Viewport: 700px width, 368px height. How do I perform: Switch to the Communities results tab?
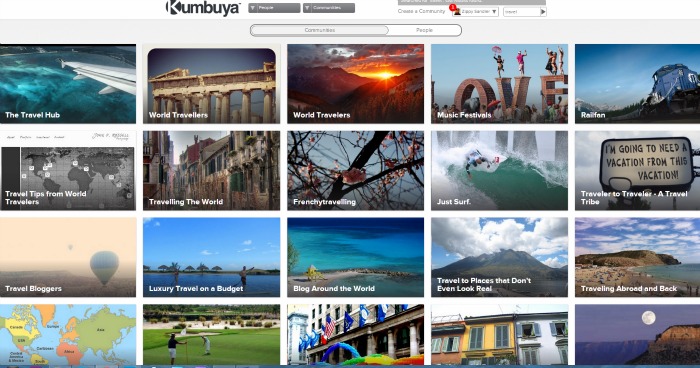pos(319,30)
